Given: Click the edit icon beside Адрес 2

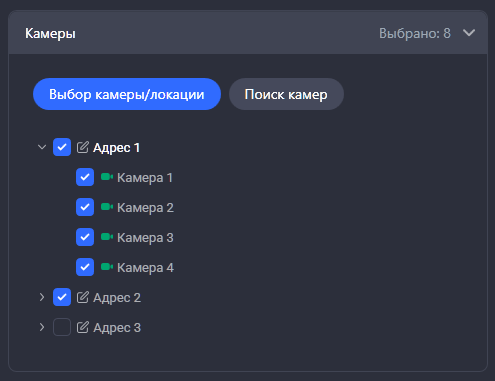Looking at the screenshot, I should 83,297.
